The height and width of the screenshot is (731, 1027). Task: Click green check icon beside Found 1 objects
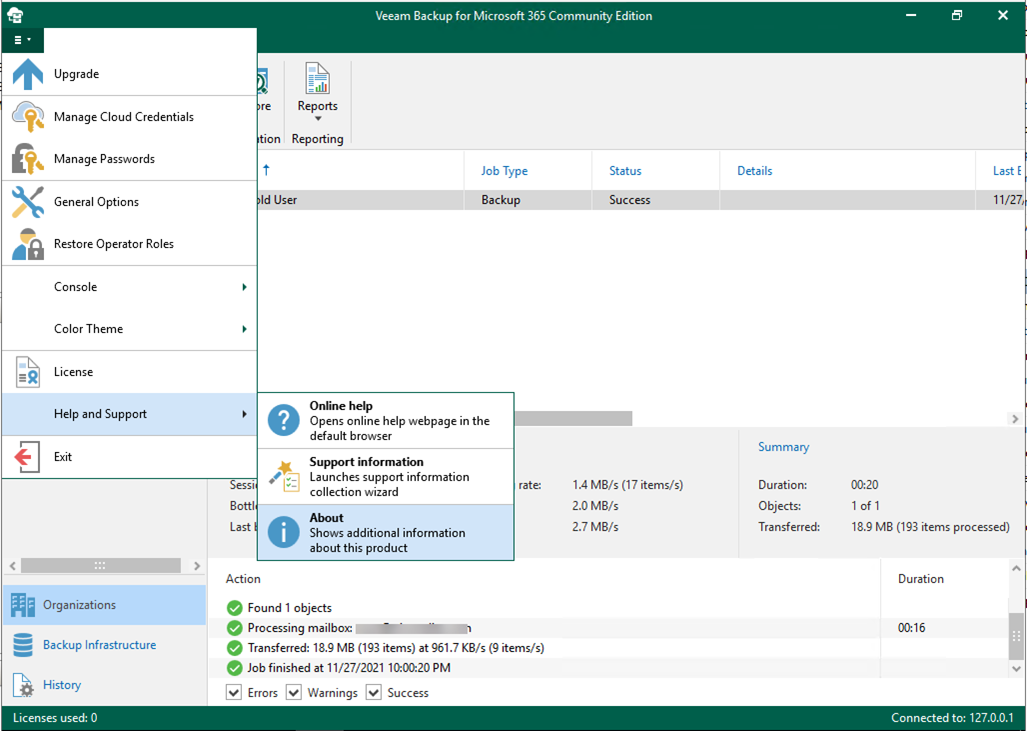pyautogui.click(x=234, y=608)
